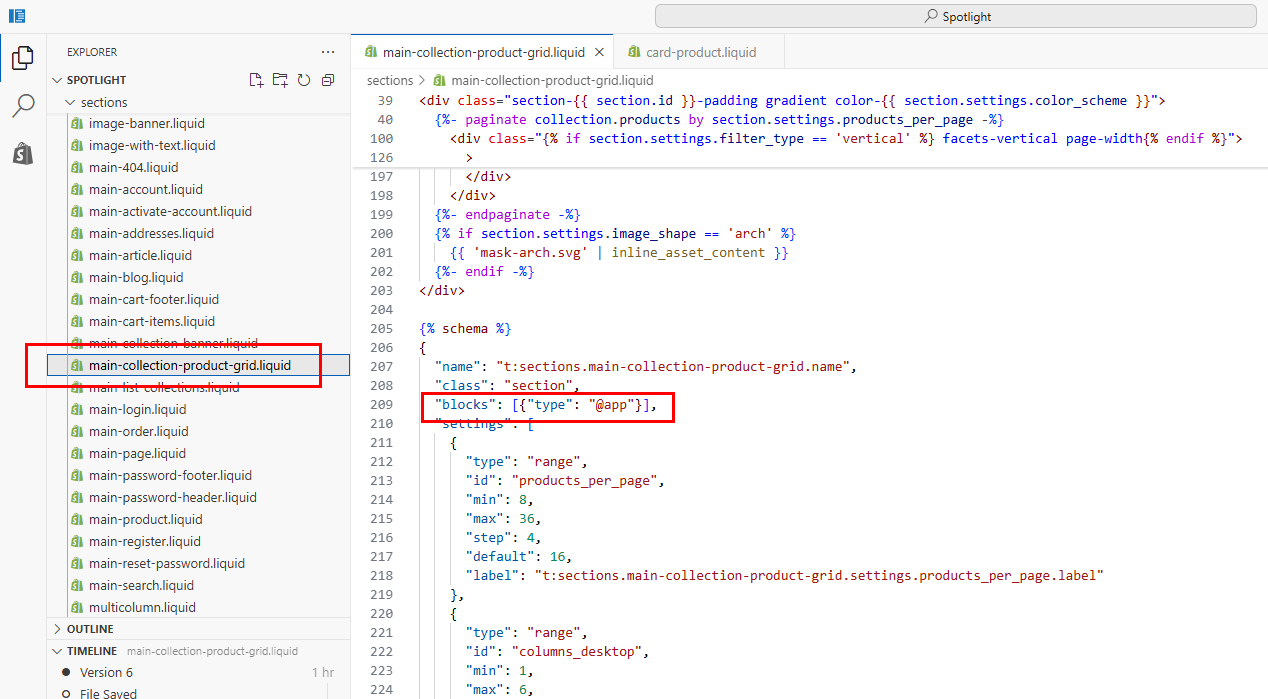Select Version 6 timeline entry
1268x699 pixels.
click(x=106, y=672)
